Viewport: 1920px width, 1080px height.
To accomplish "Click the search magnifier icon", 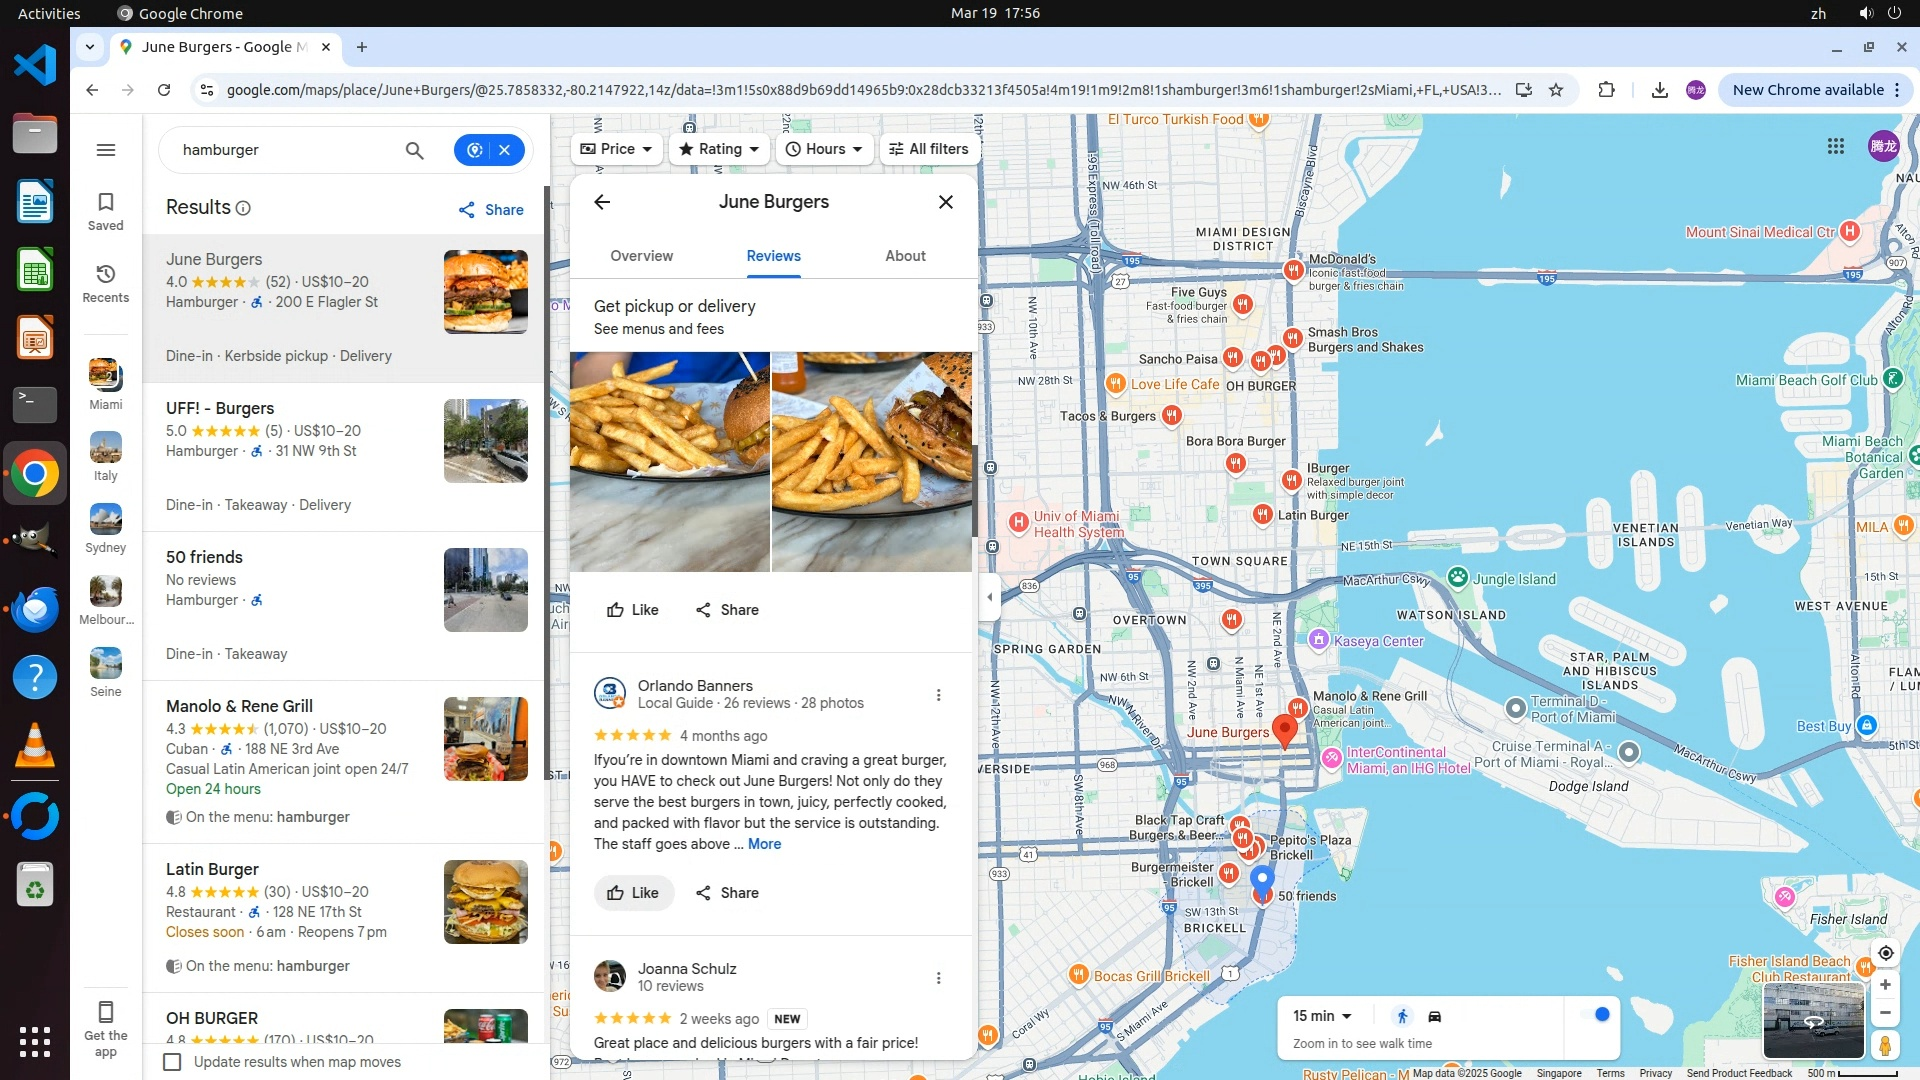I will coord(414,150).
